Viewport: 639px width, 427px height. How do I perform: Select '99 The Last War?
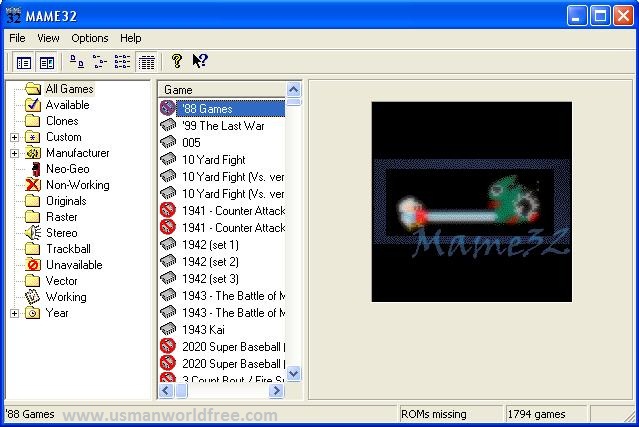(x=223, y=125)
